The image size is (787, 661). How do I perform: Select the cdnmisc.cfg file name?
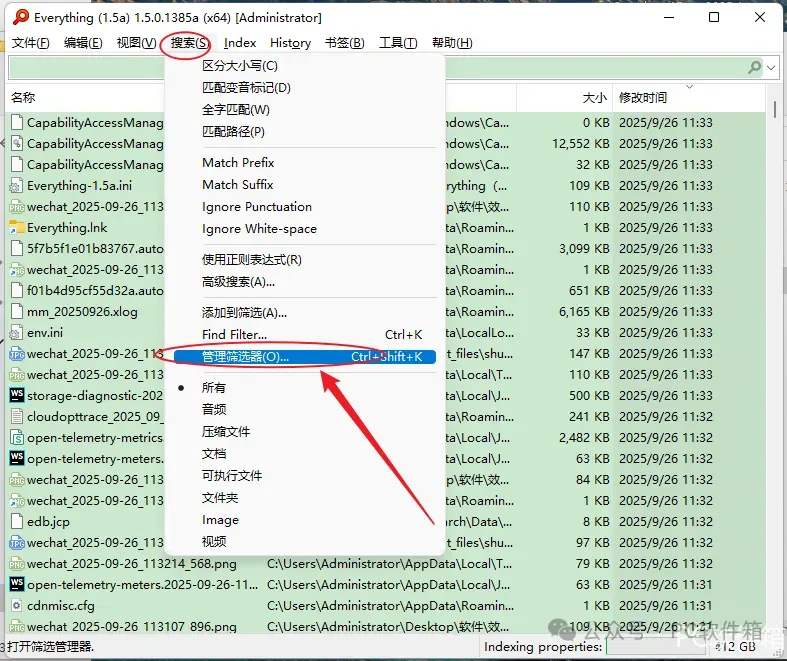click(x=61, y=606)
